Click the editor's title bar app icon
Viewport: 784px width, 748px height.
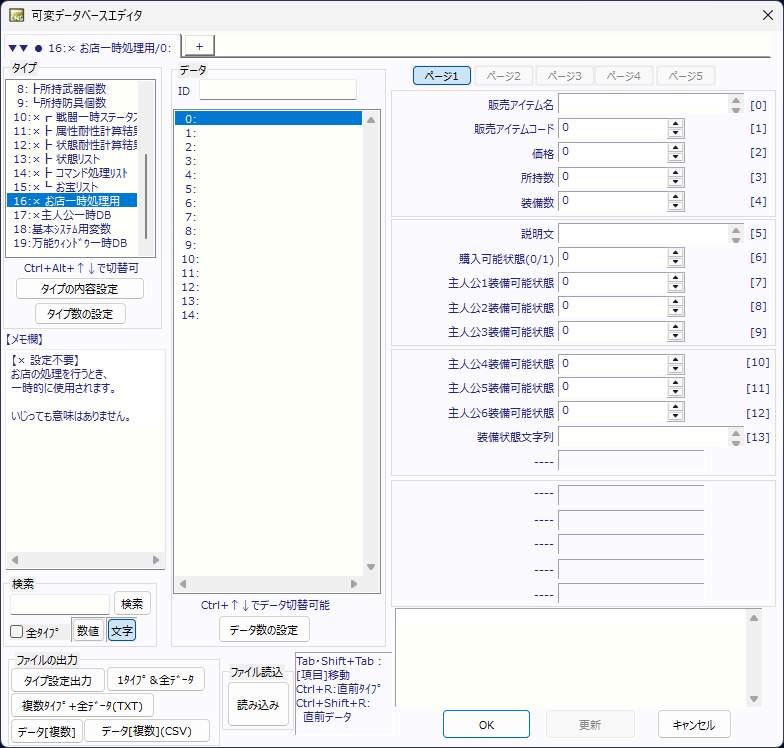pos(18,15)
